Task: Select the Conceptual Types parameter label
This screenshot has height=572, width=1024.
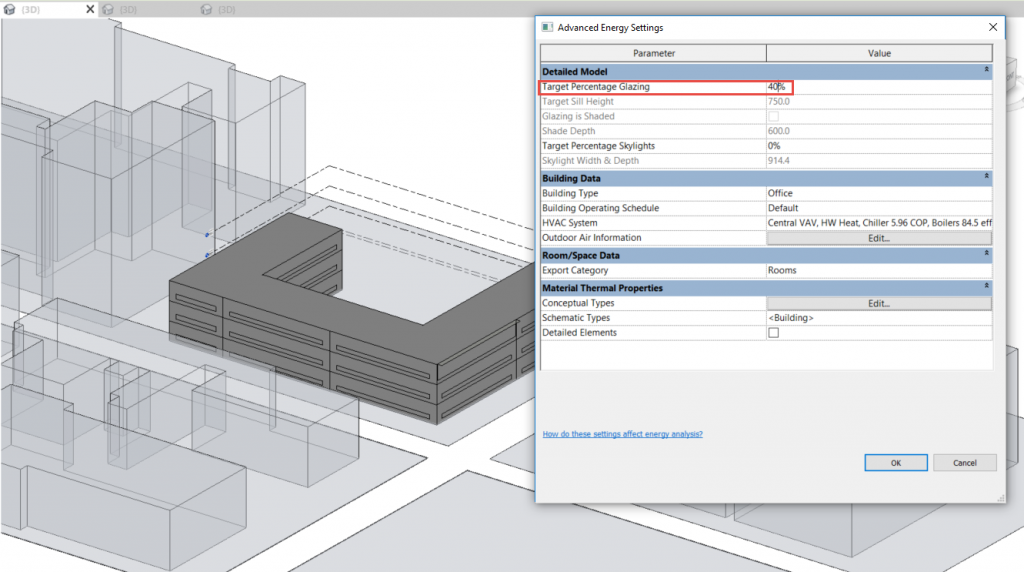Action: tap(578, 304)
